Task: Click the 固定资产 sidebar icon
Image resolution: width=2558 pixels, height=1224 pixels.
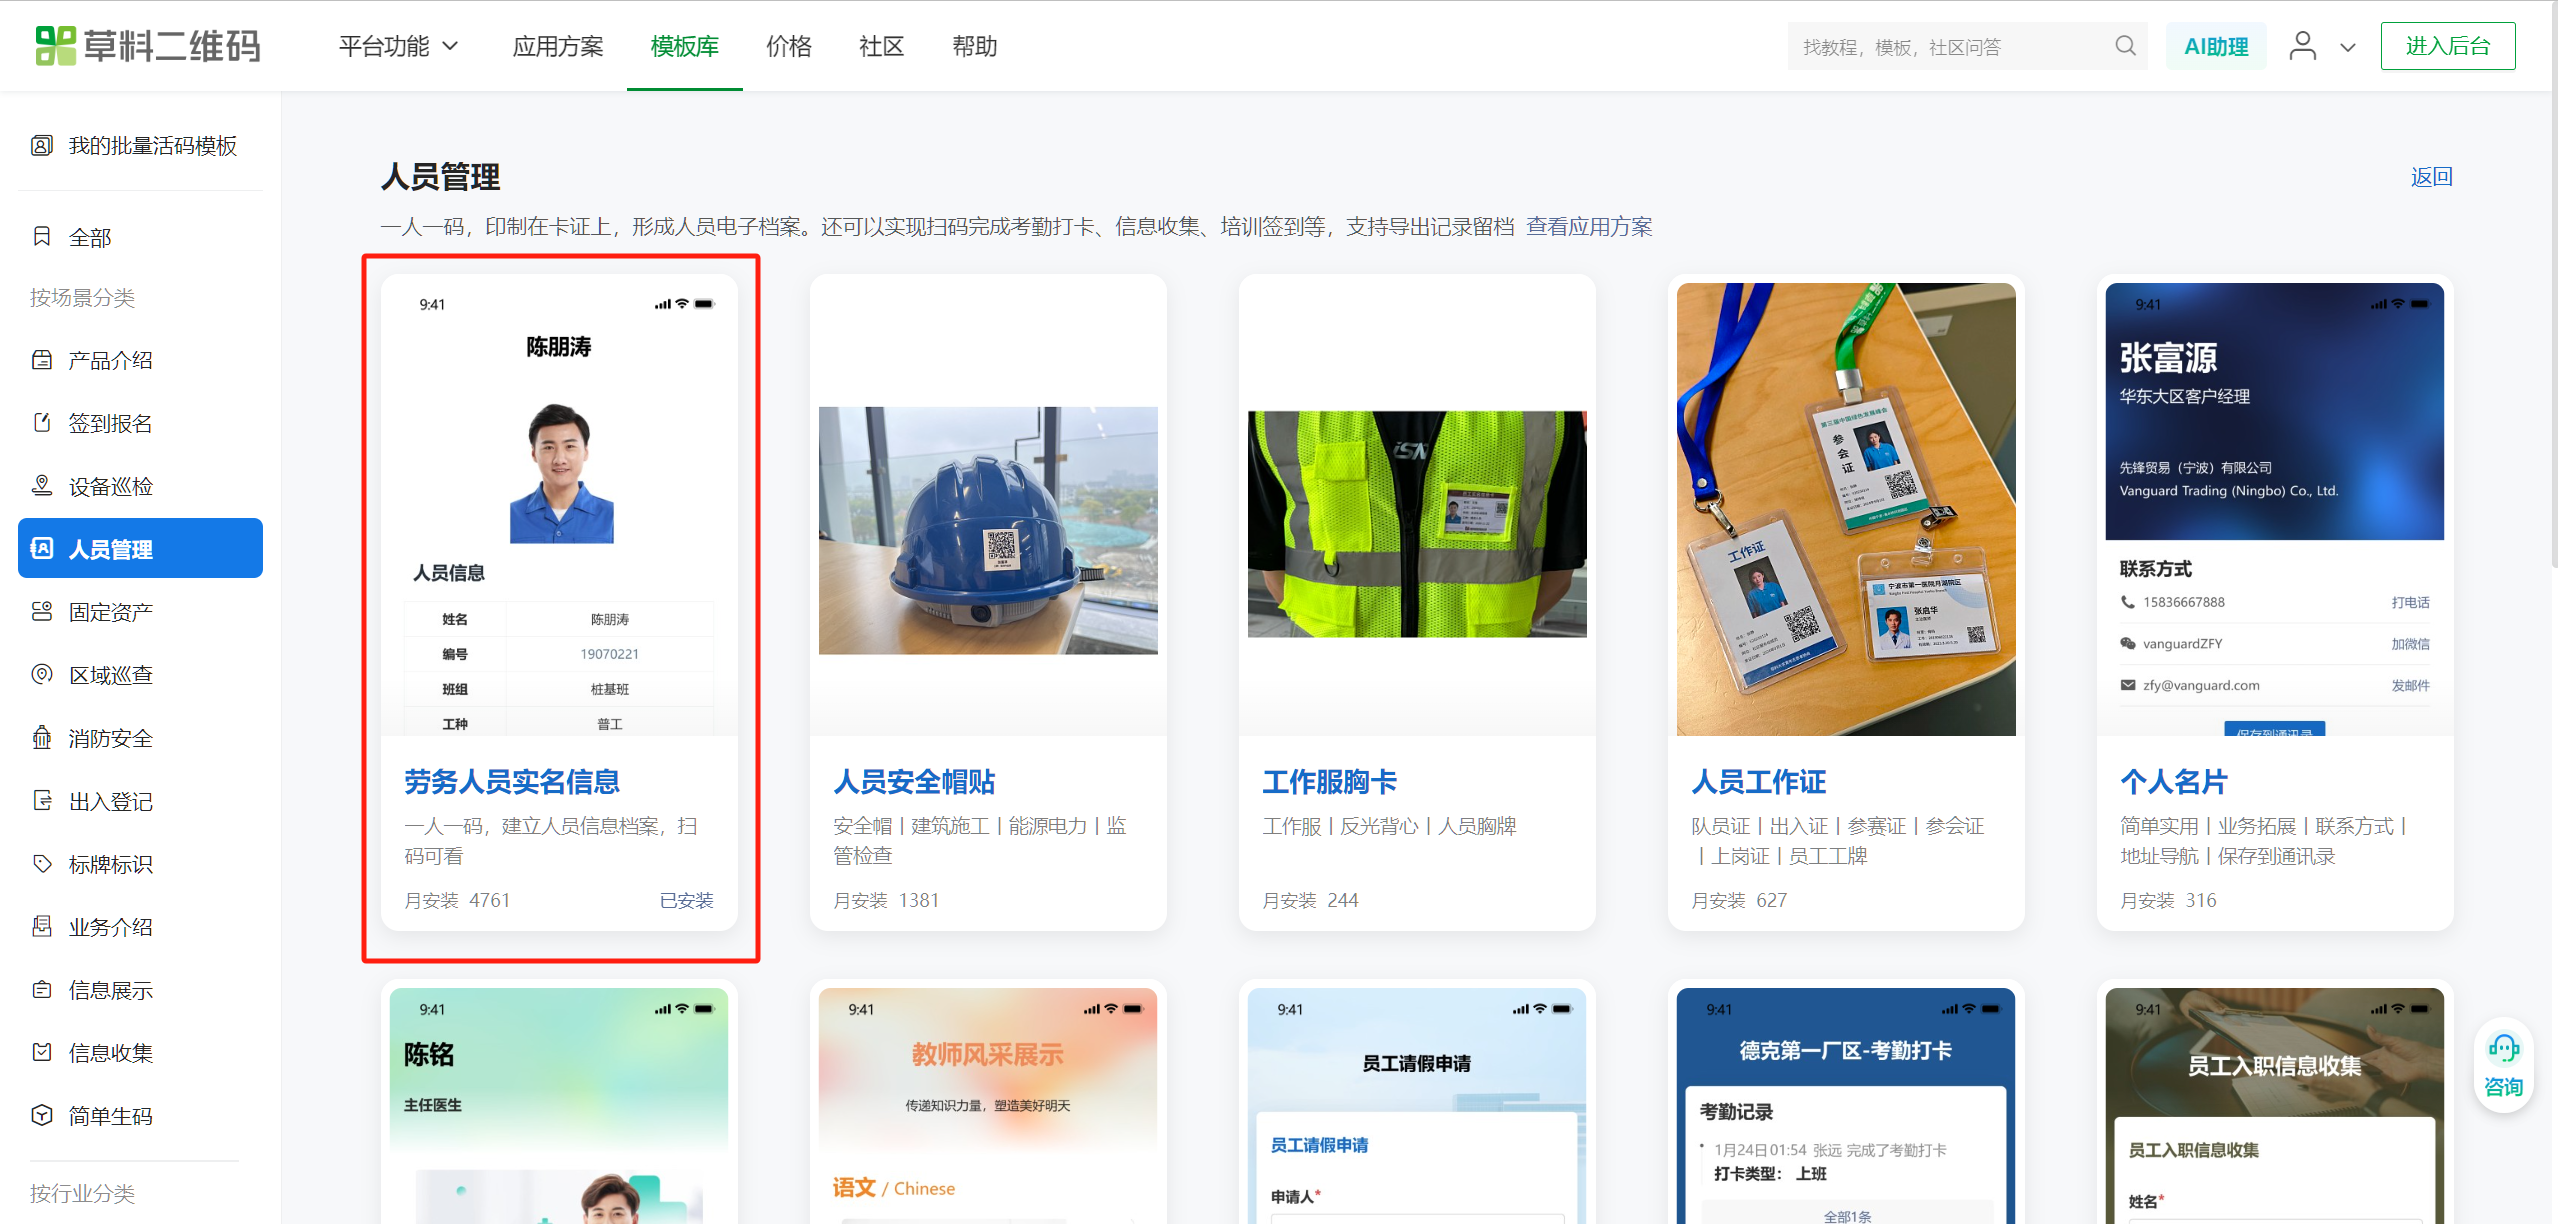Action: click(42, 612)
